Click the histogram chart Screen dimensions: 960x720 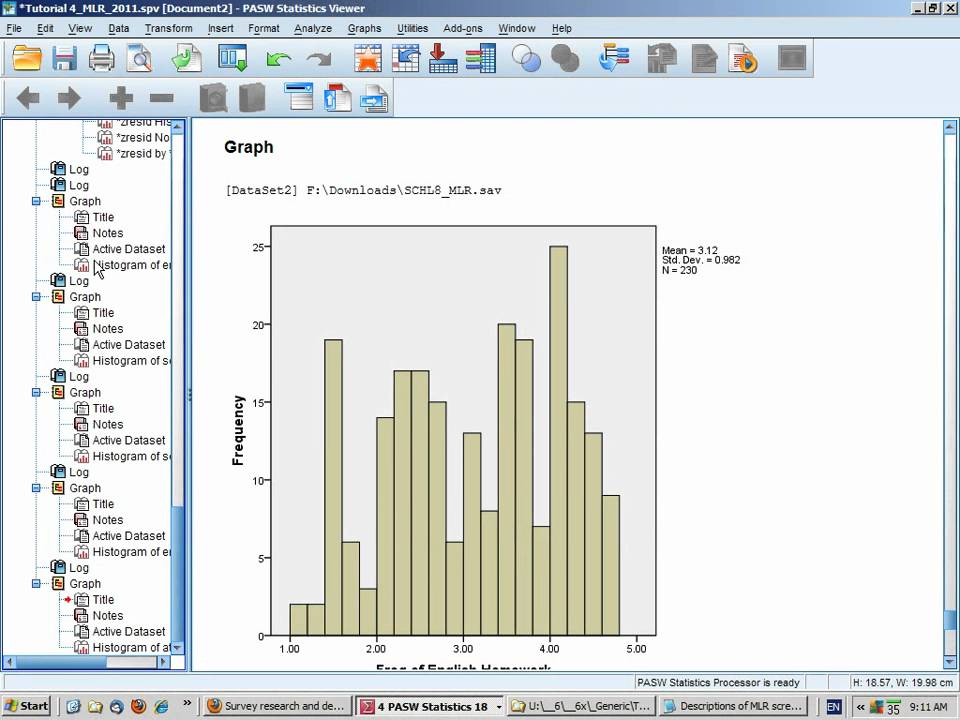463,431
